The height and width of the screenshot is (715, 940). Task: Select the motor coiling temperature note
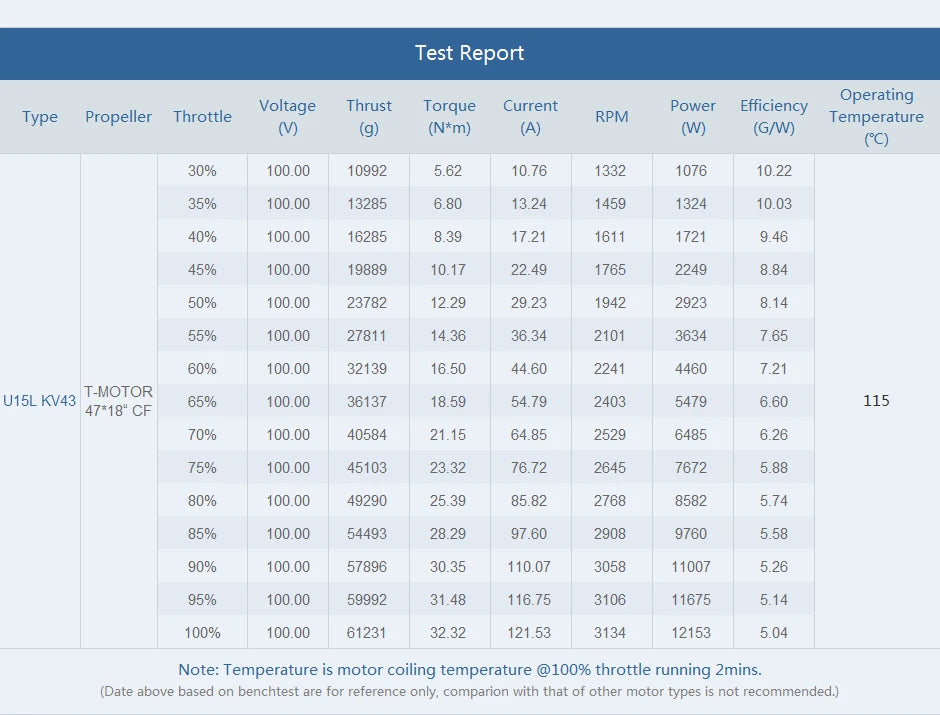470,669
